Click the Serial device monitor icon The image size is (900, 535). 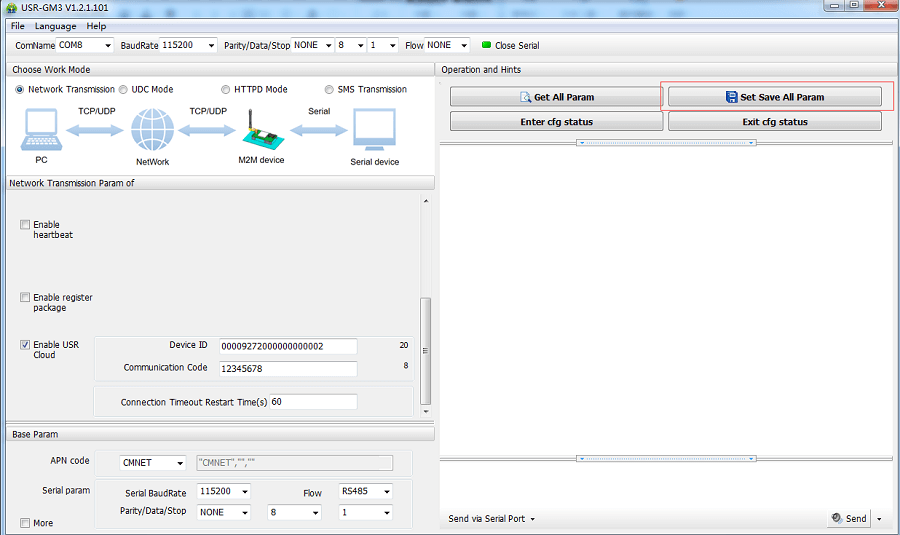(374, 130)
